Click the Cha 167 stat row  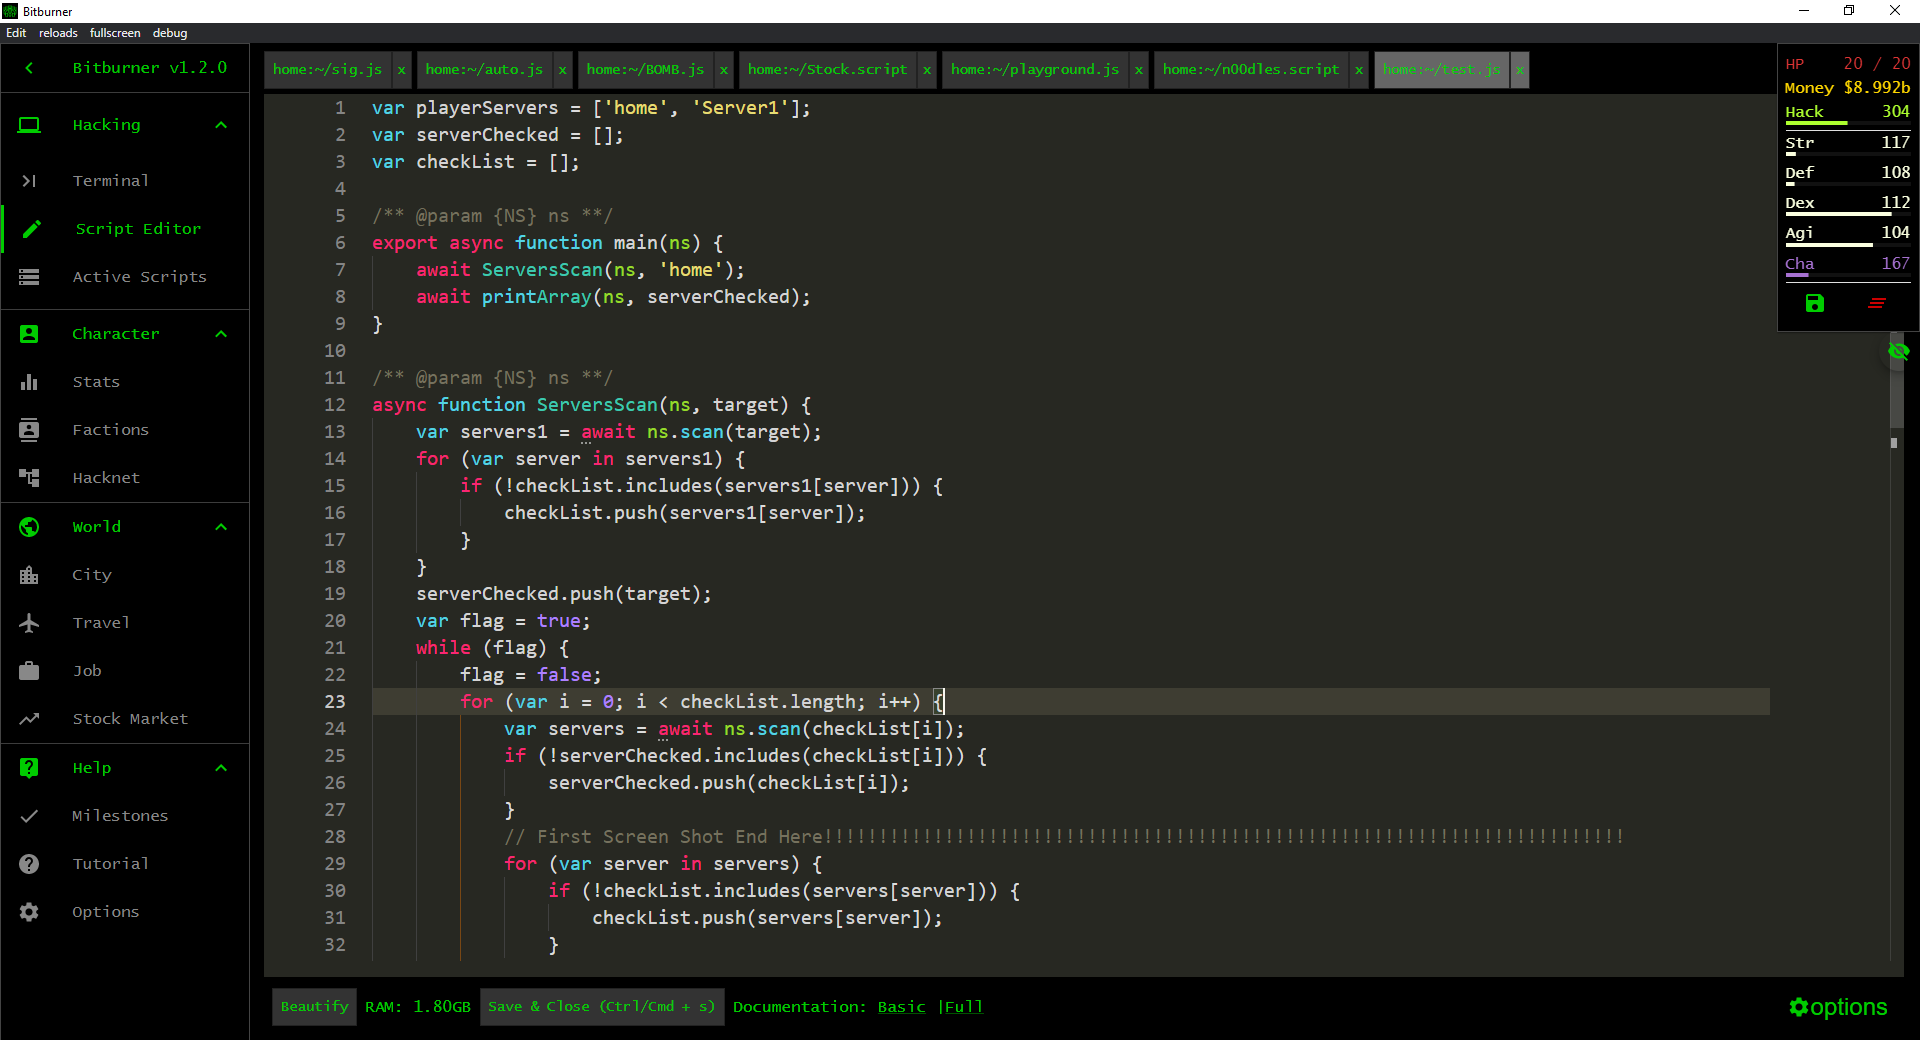point(1847,266)
